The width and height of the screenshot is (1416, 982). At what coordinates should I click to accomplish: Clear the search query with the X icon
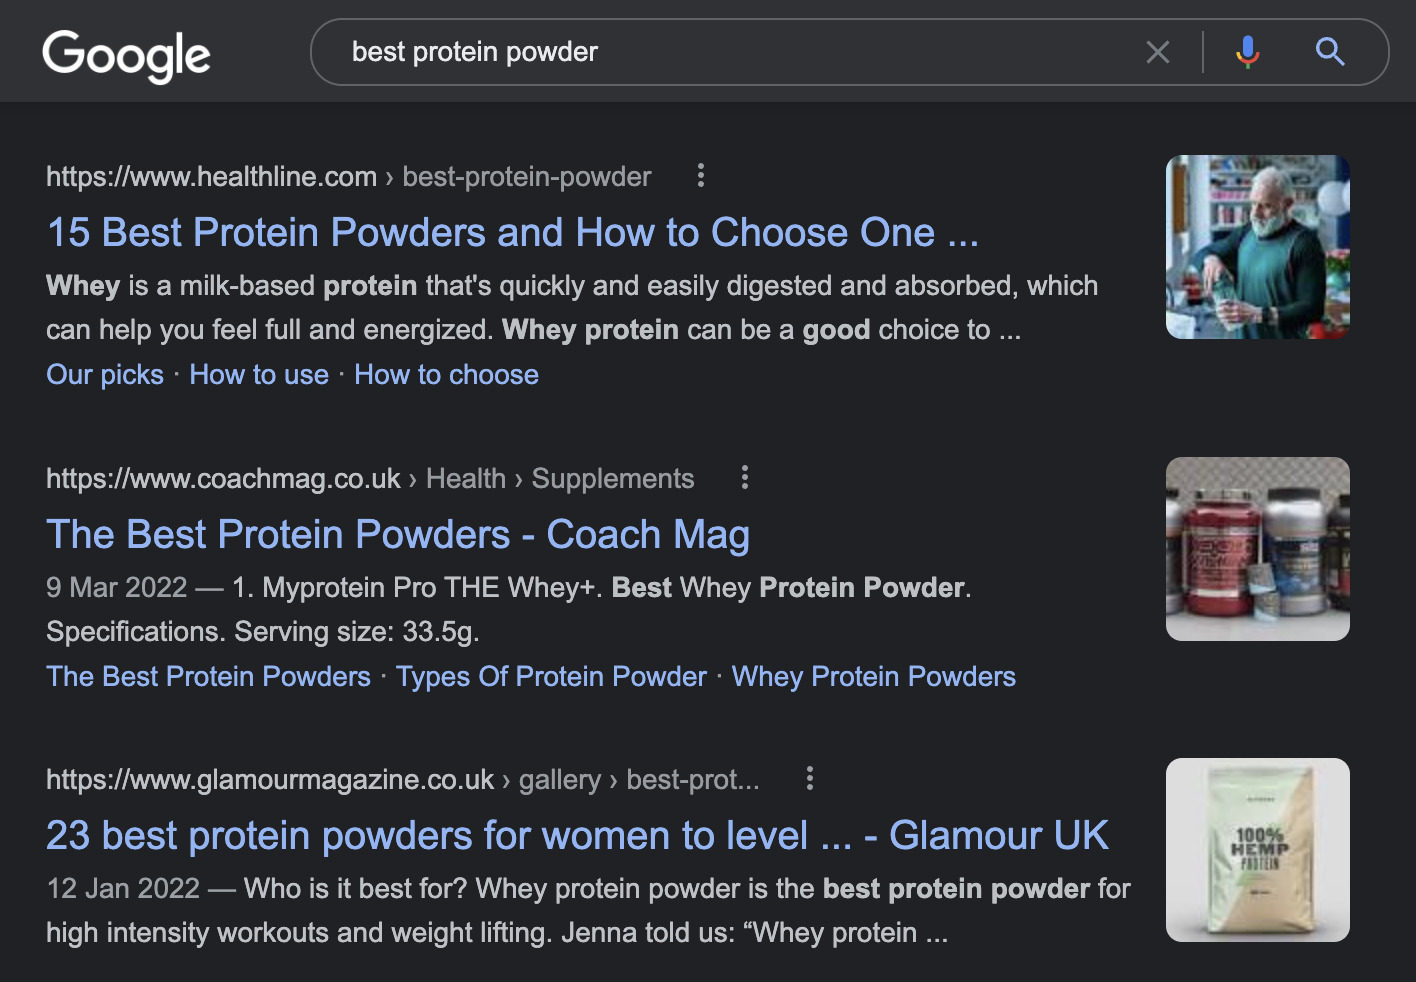pyautogui.click(x=1158, y=51)
